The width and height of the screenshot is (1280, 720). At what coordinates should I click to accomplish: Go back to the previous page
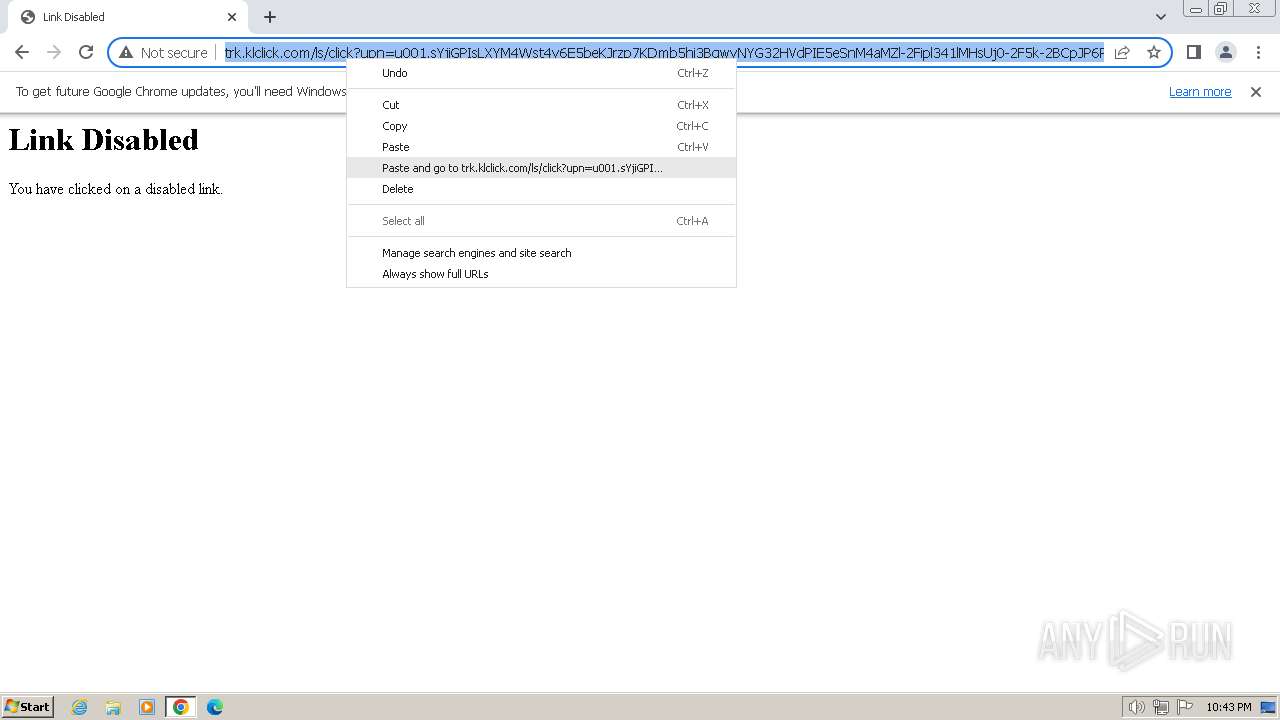coord(22,52)
